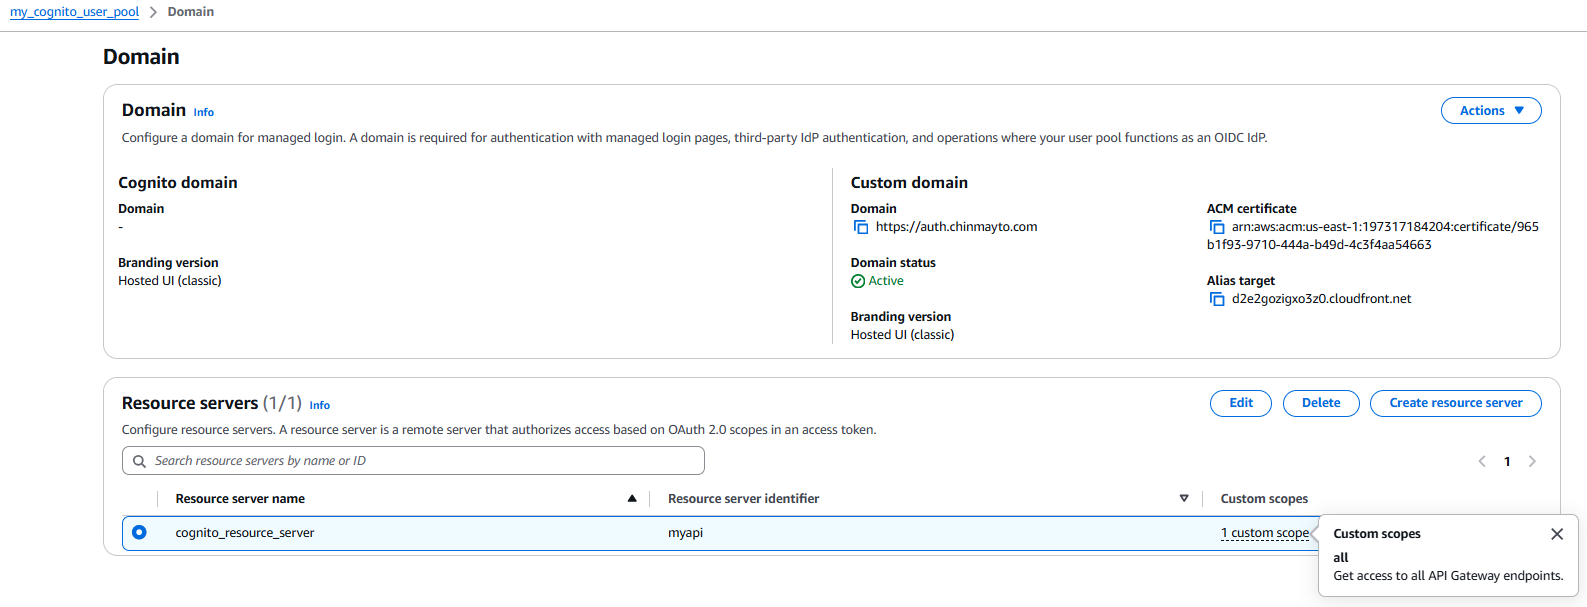Click the Custom domain section heading
The image size is (1587, 607).
coord(909,183)
